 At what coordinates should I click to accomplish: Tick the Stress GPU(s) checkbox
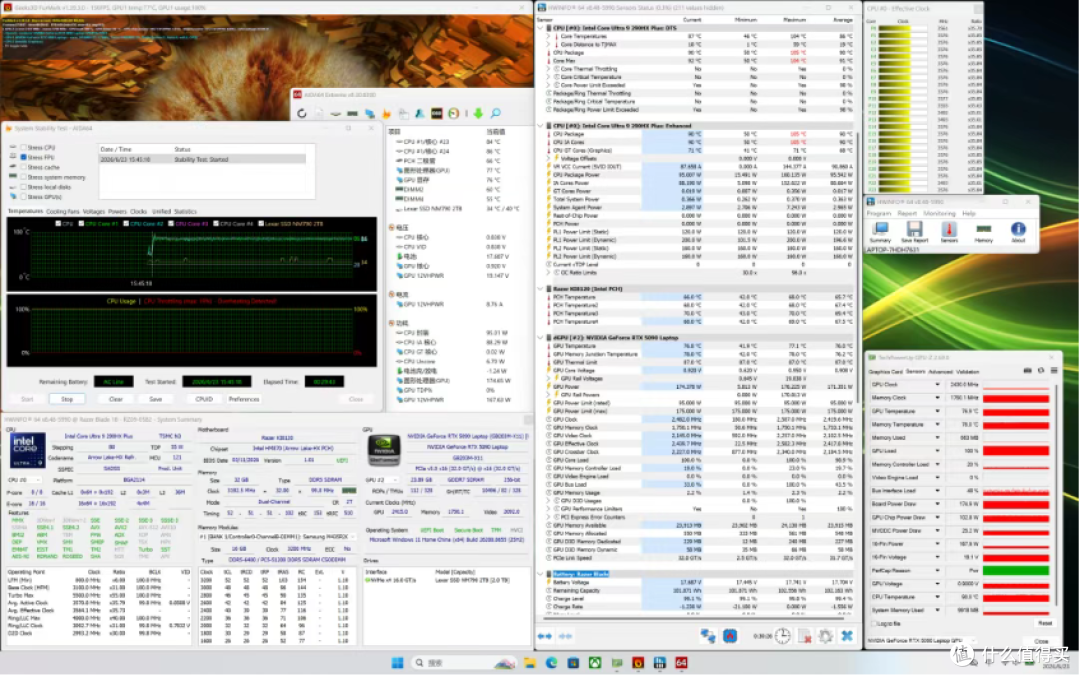(23, 196)
